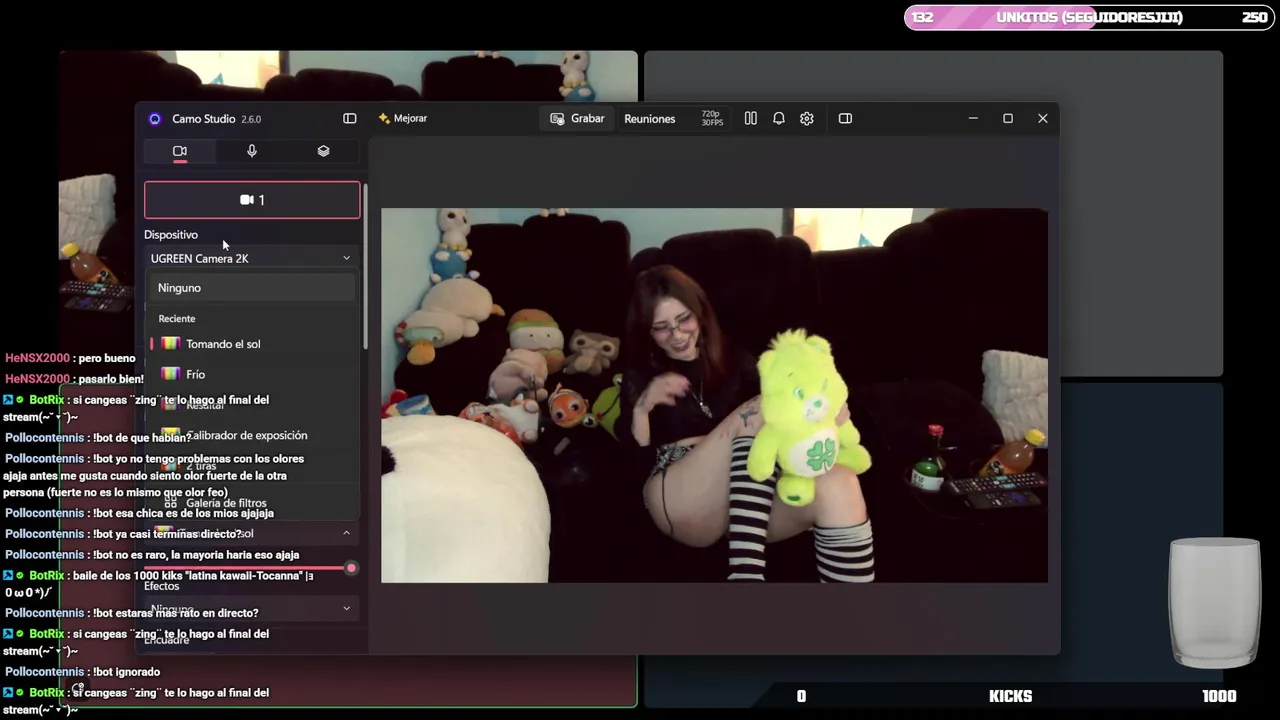Select the Tomando el sol filter

pos(252,344)
